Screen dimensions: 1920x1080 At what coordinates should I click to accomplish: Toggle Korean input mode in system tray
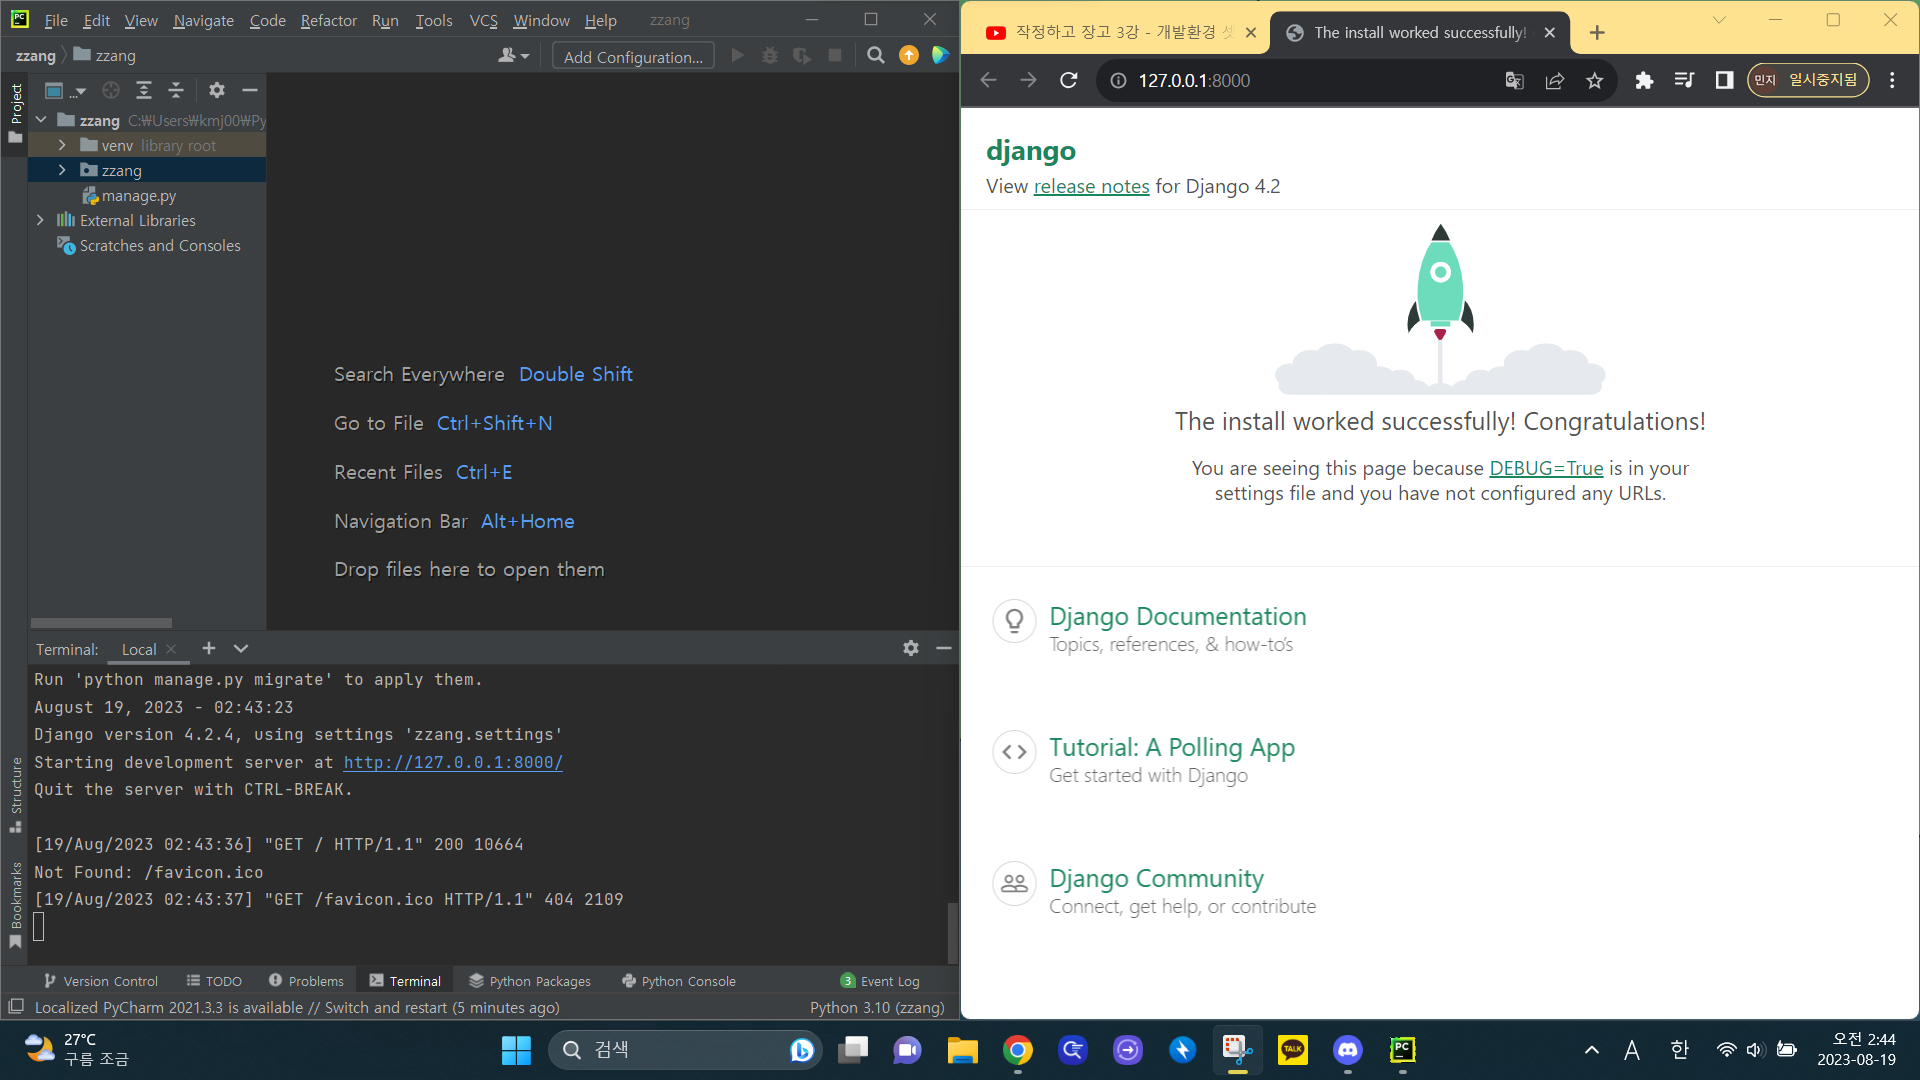tap(1680, 1050)
